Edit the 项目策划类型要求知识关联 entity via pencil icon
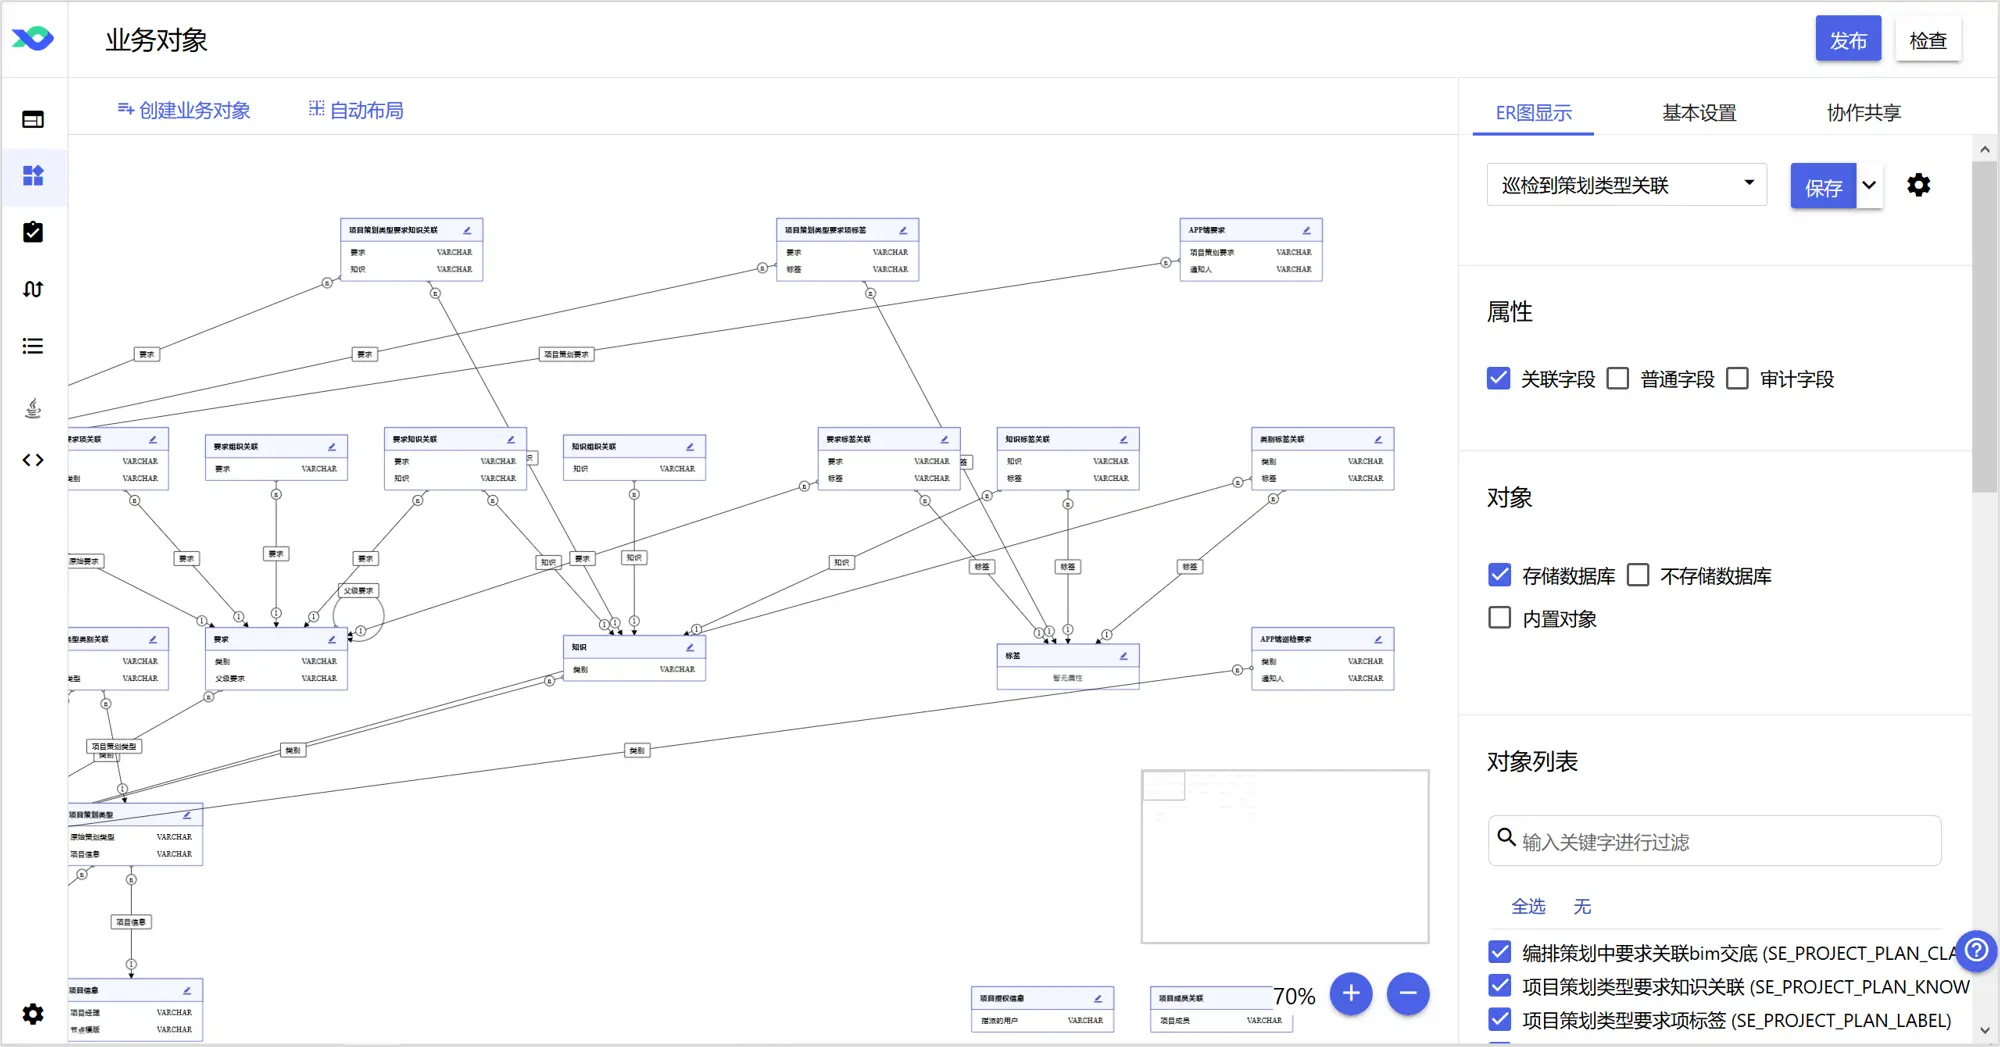This screenshot has width=2000, height=1047. point(467,231)
